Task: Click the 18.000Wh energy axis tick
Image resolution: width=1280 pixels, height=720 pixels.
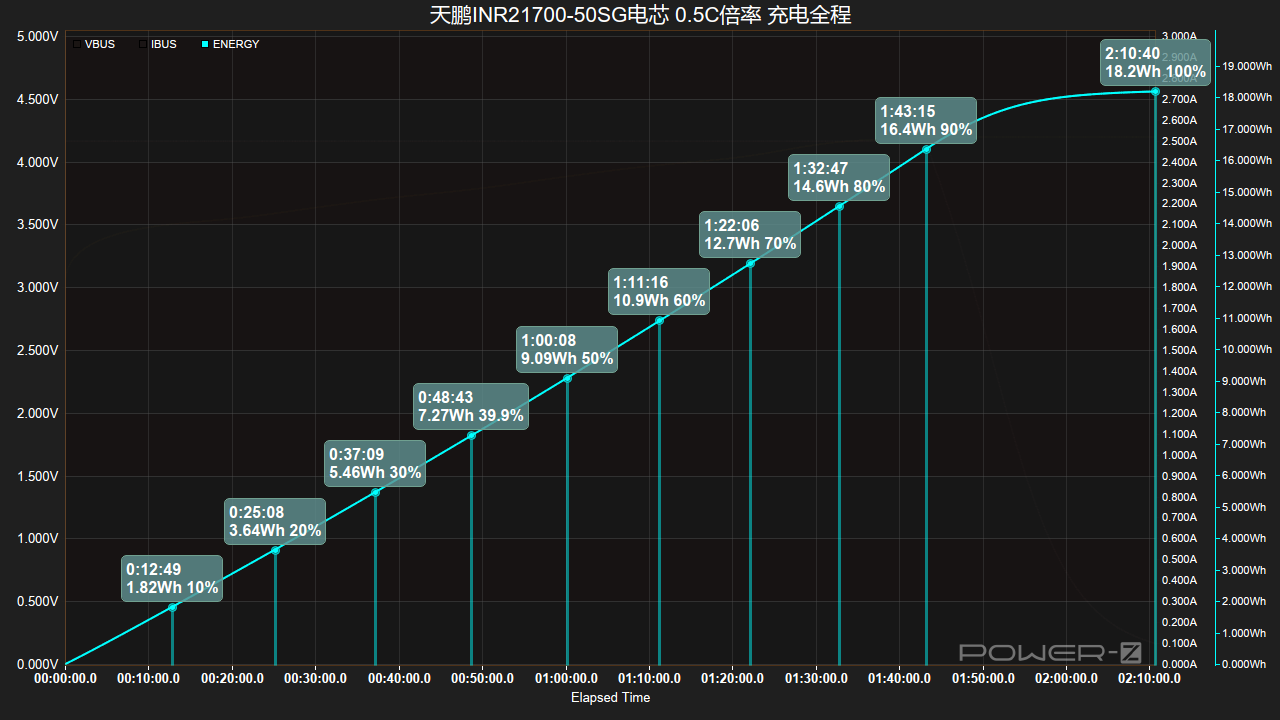Action: 1246,98
